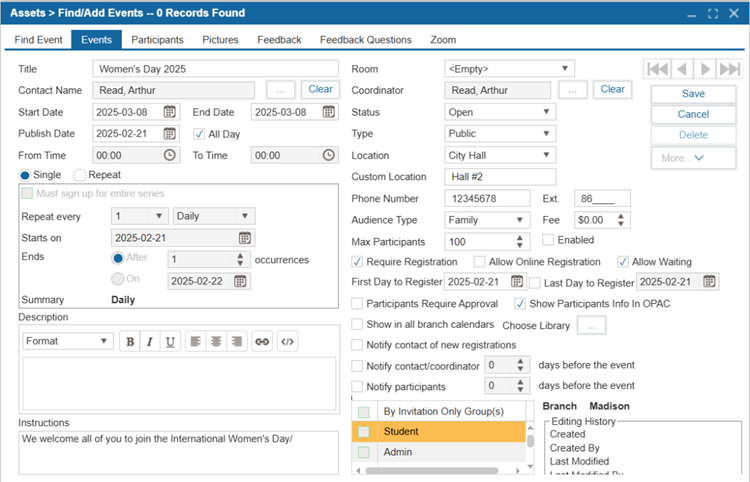Click the groups list horizontal scrollbar

431,471
